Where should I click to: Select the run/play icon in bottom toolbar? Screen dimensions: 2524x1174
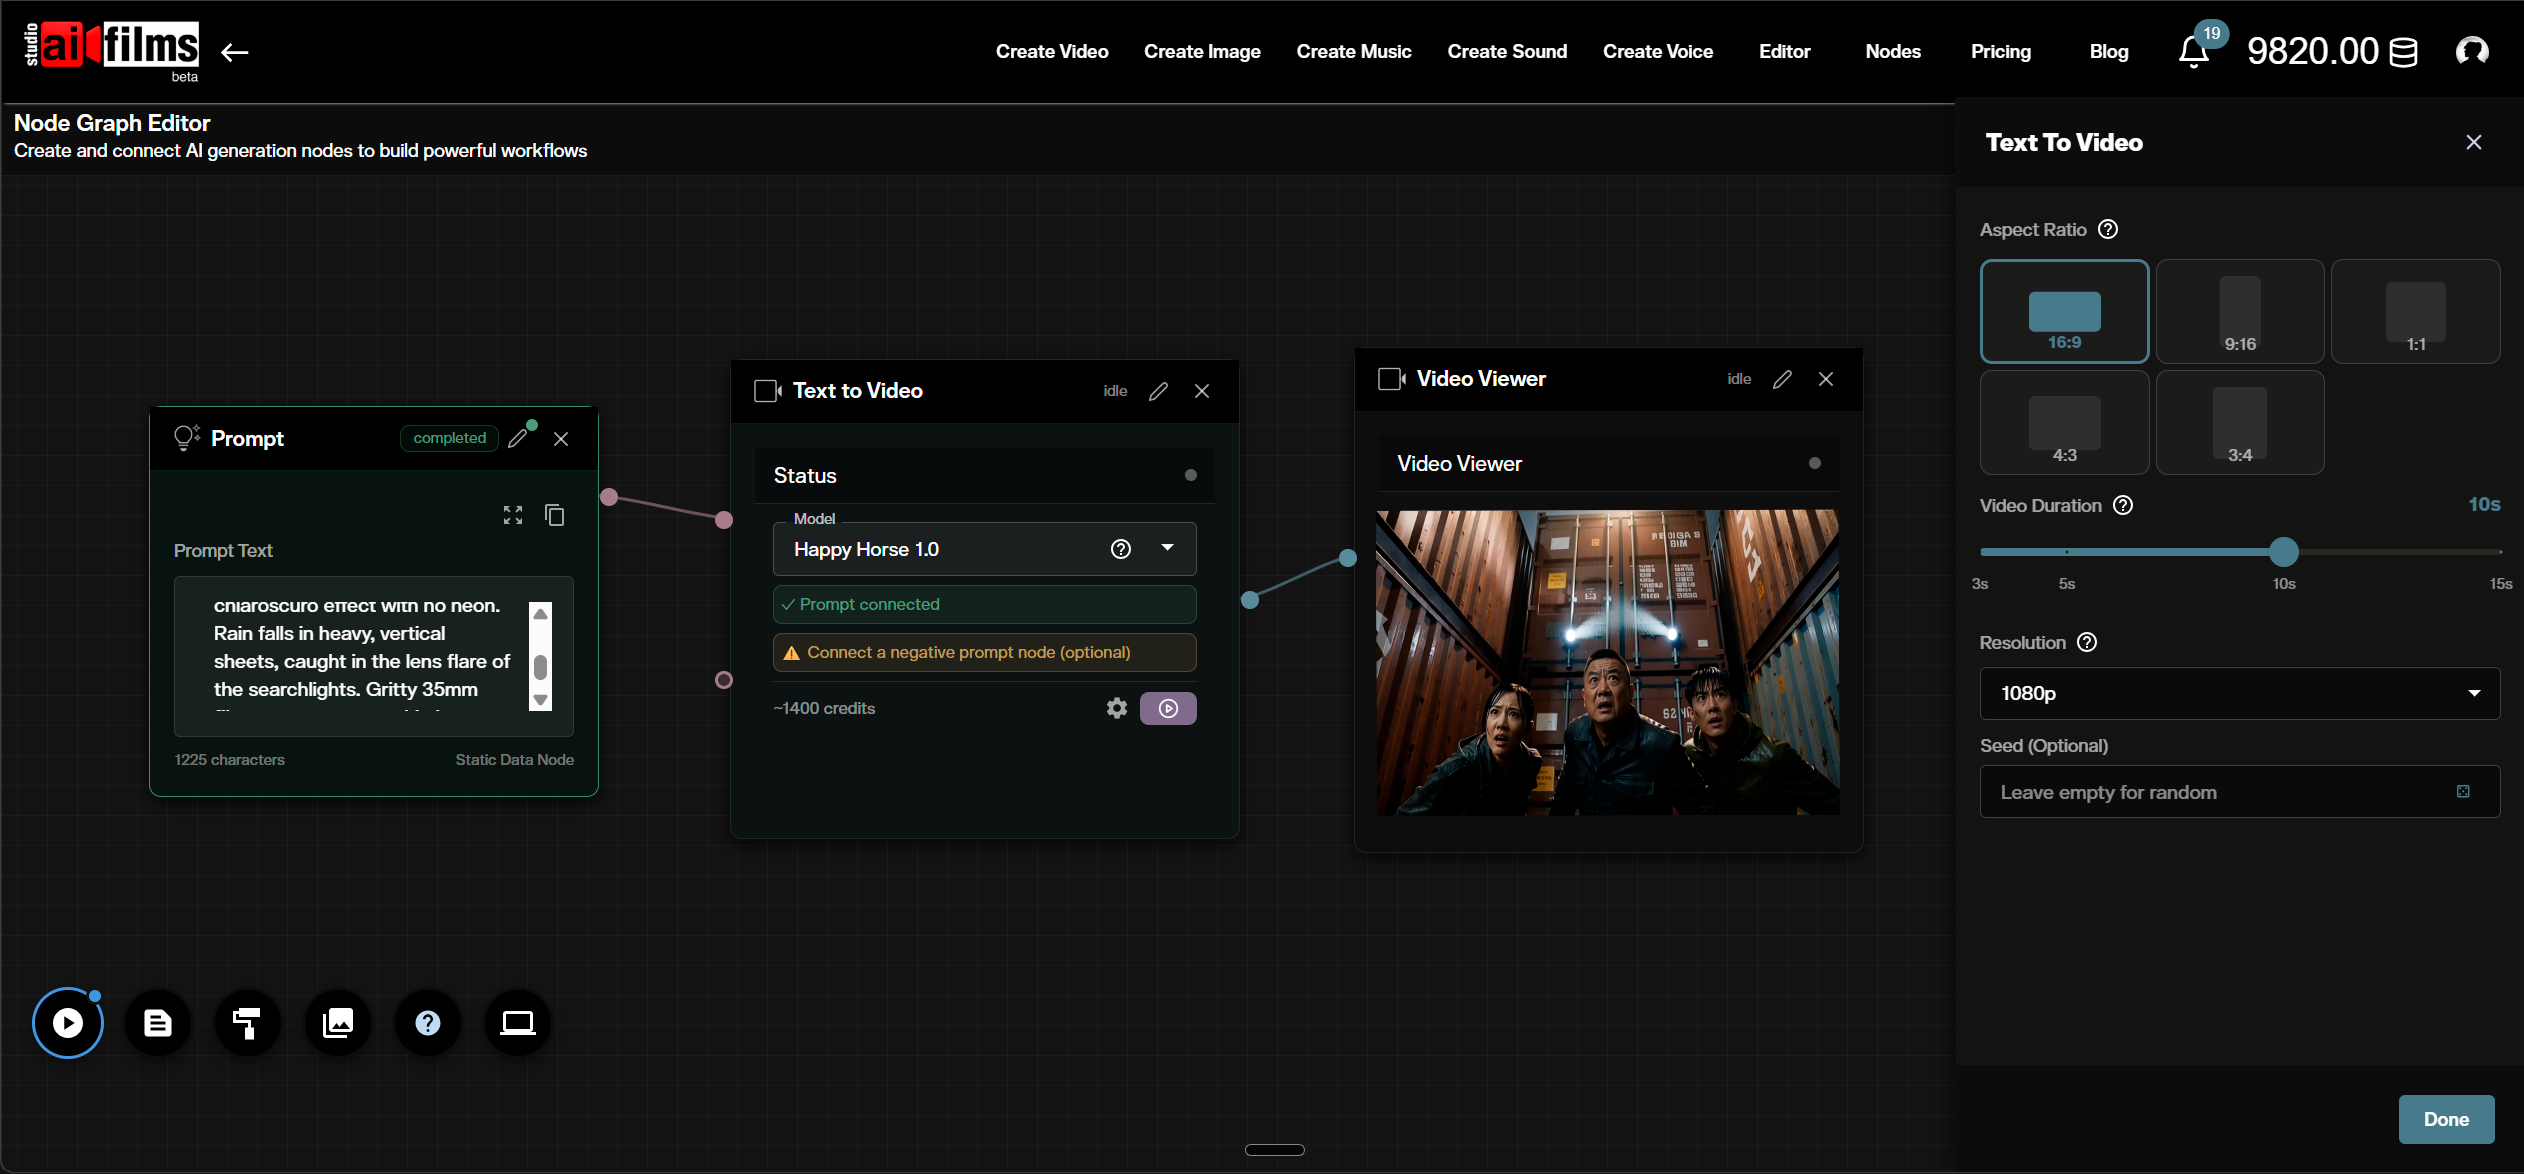coord(67,1022)
